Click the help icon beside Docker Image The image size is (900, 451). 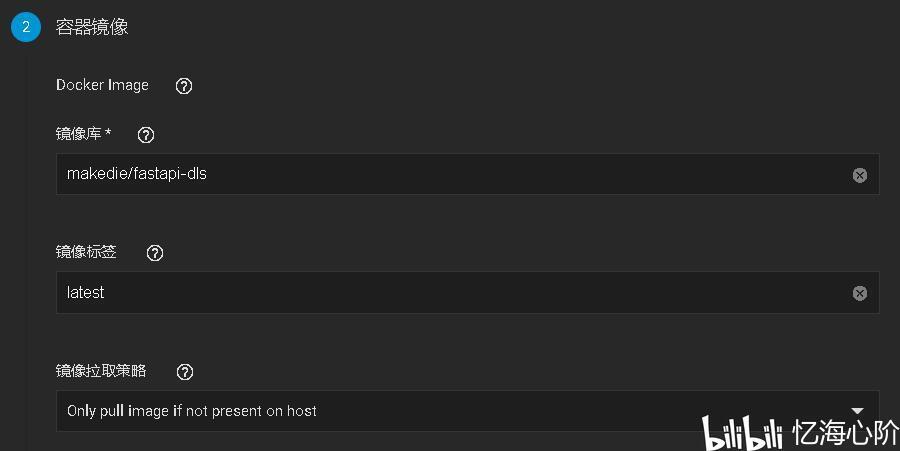coord(184,86)
